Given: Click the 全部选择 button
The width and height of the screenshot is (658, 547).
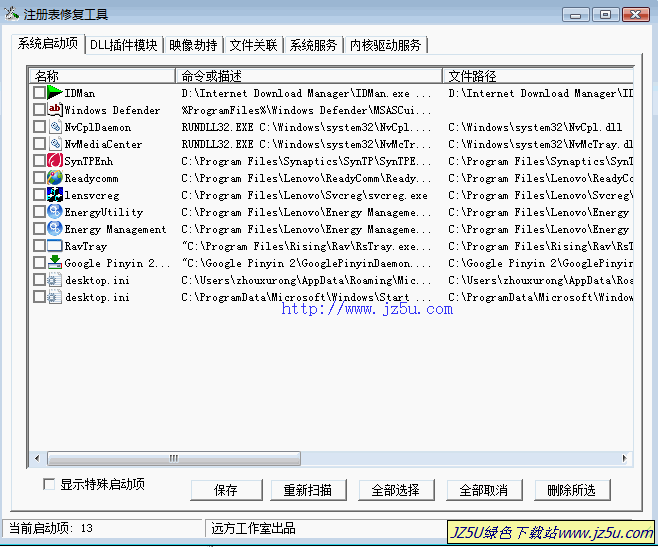Looking at the screenshot, I should tap(396, 490).
